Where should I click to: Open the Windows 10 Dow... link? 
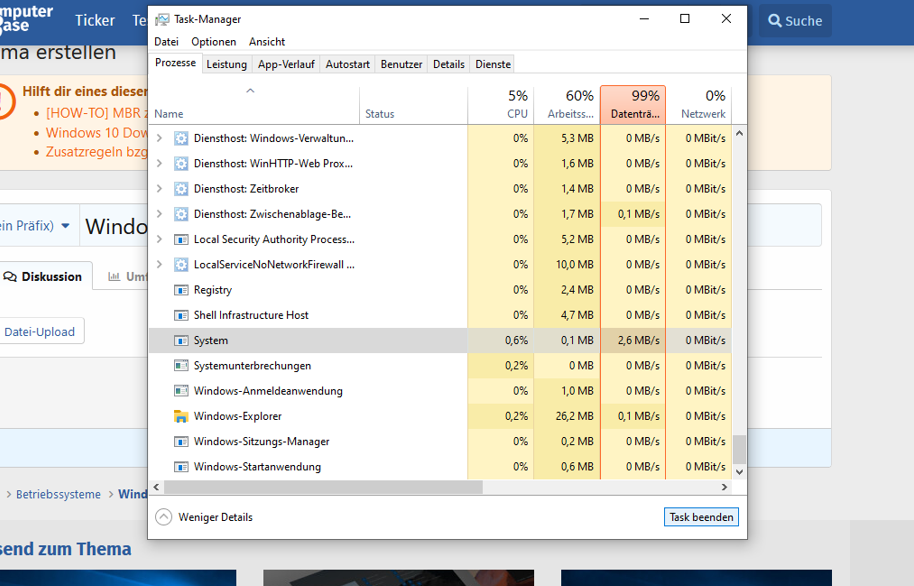coord(97,133)
